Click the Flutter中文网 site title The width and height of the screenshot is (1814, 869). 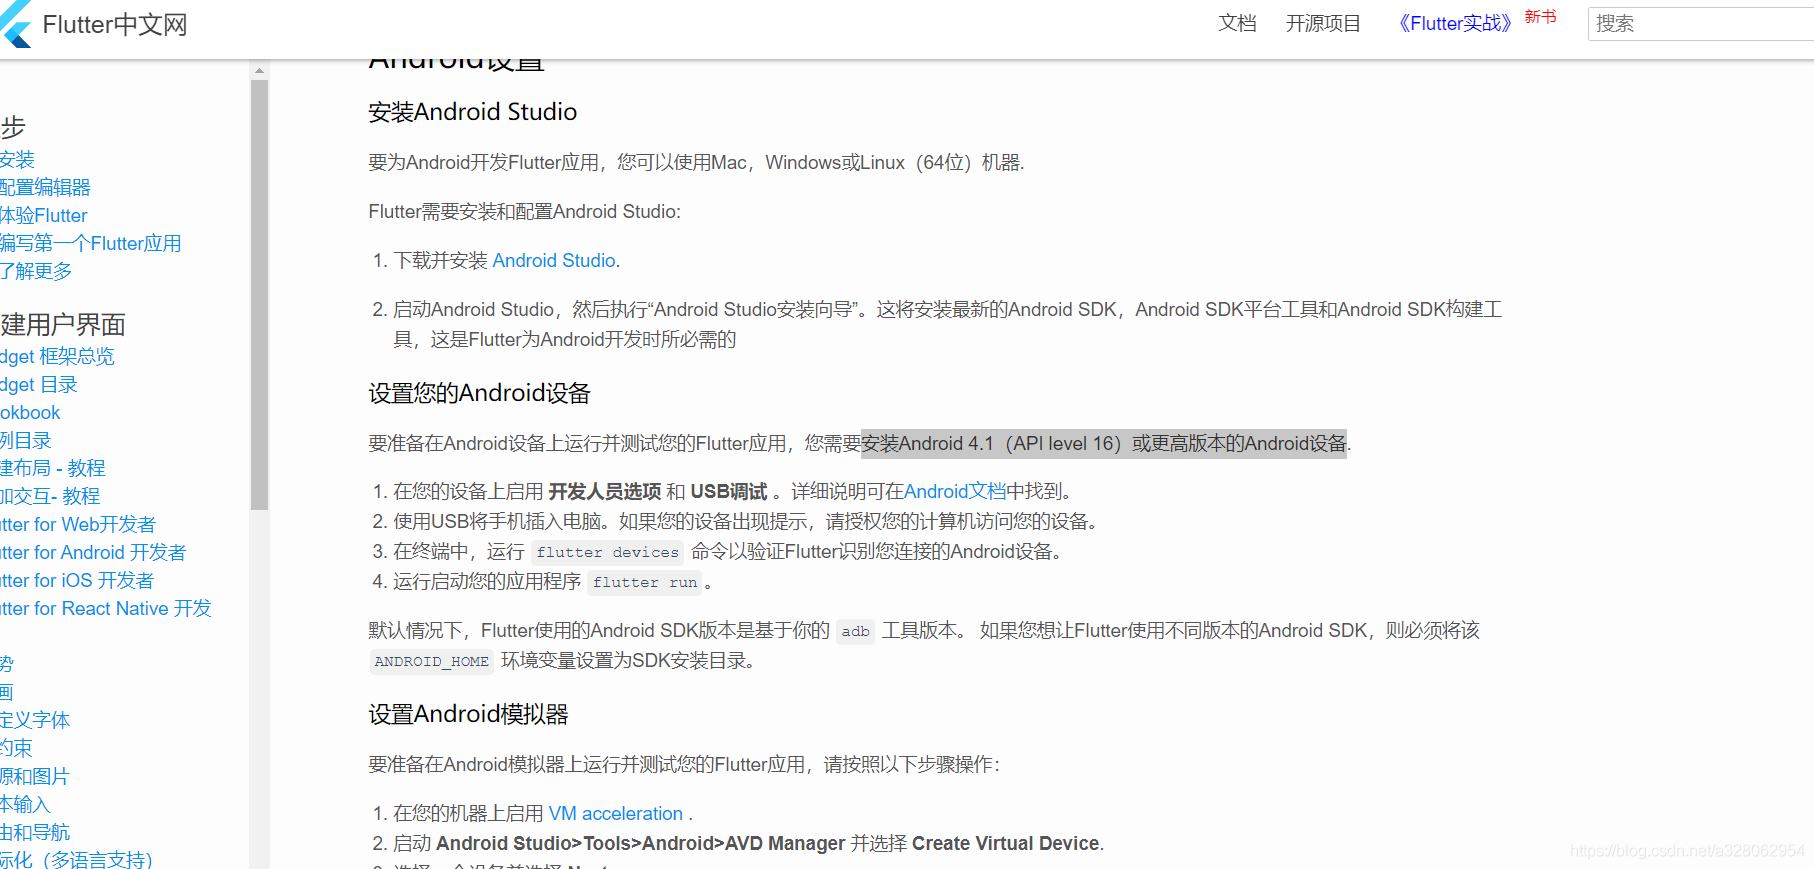click(x=115, y=24)
